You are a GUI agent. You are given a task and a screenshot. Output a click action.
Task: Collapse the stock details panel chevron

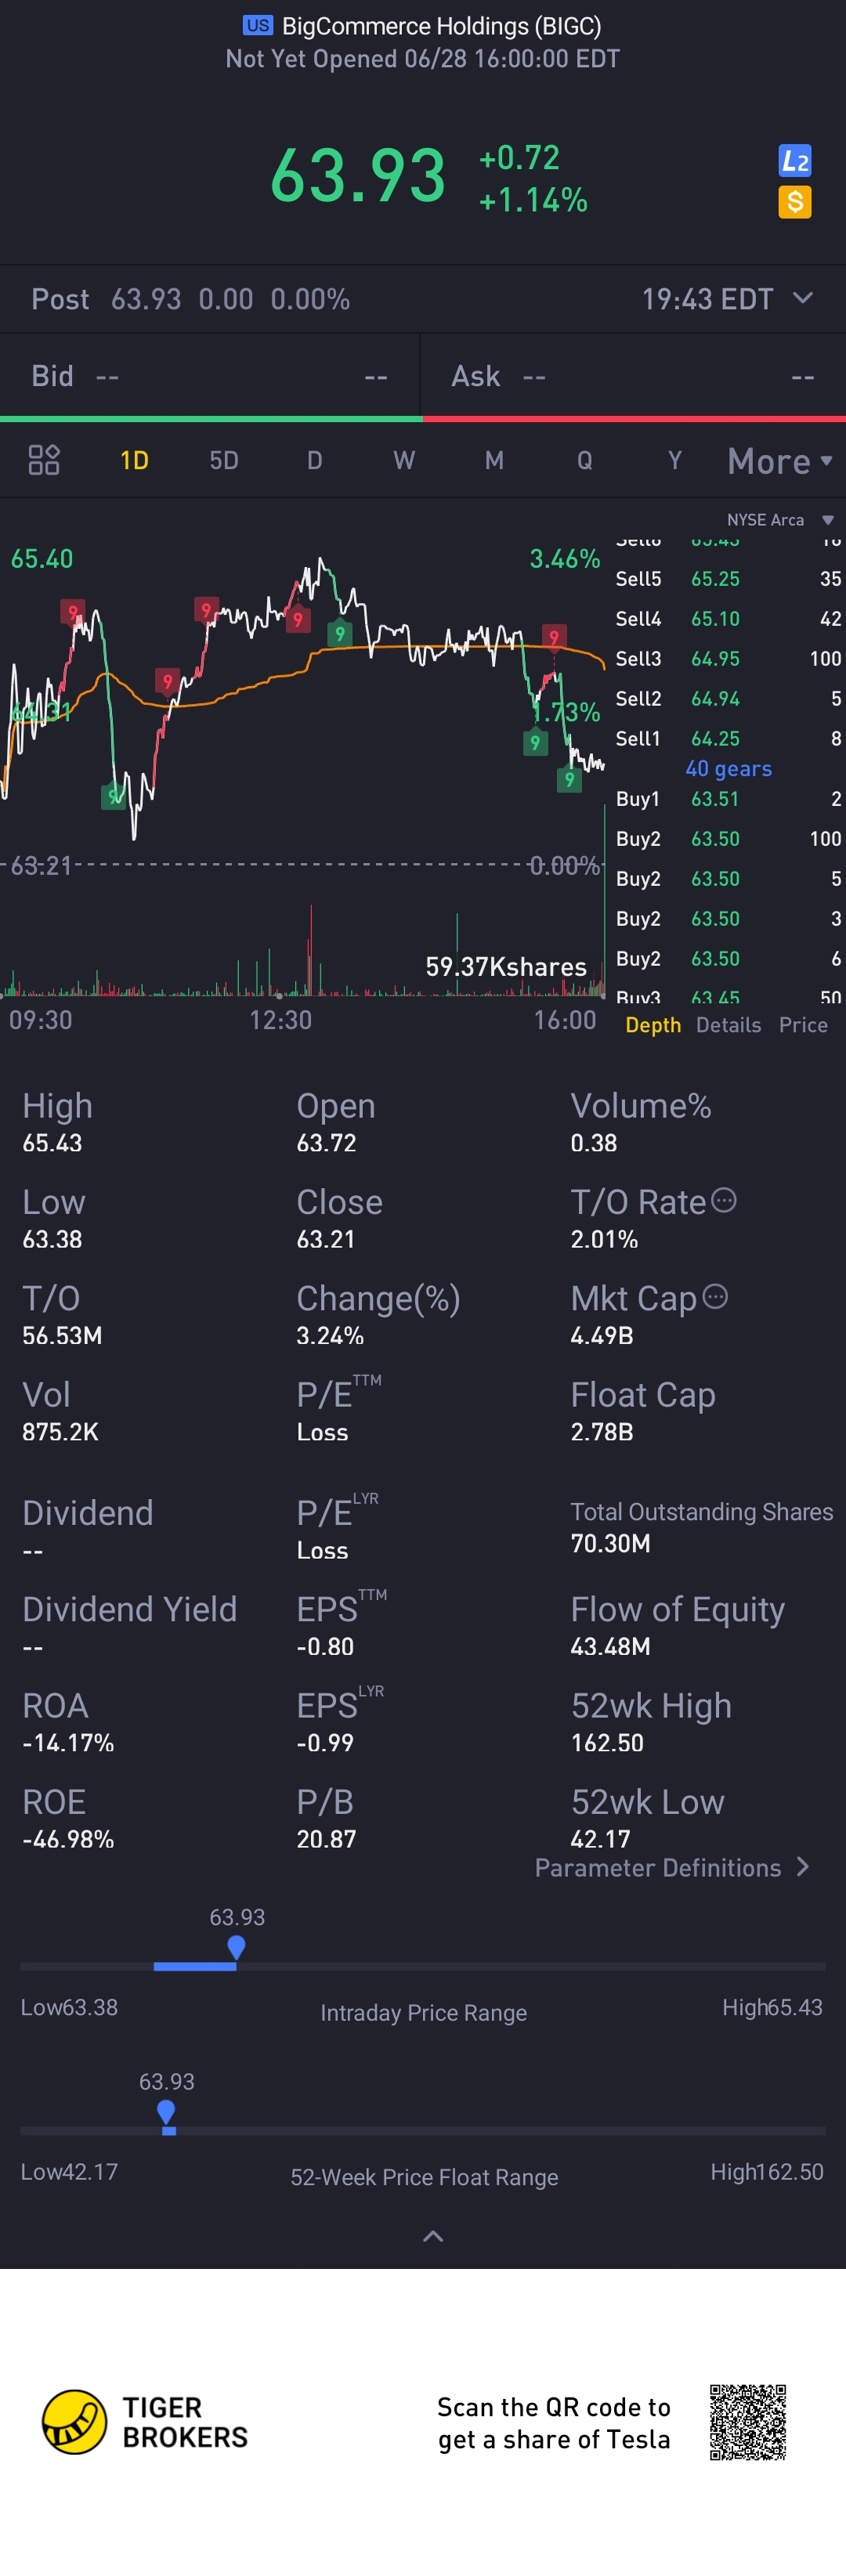click(433, 2236)
